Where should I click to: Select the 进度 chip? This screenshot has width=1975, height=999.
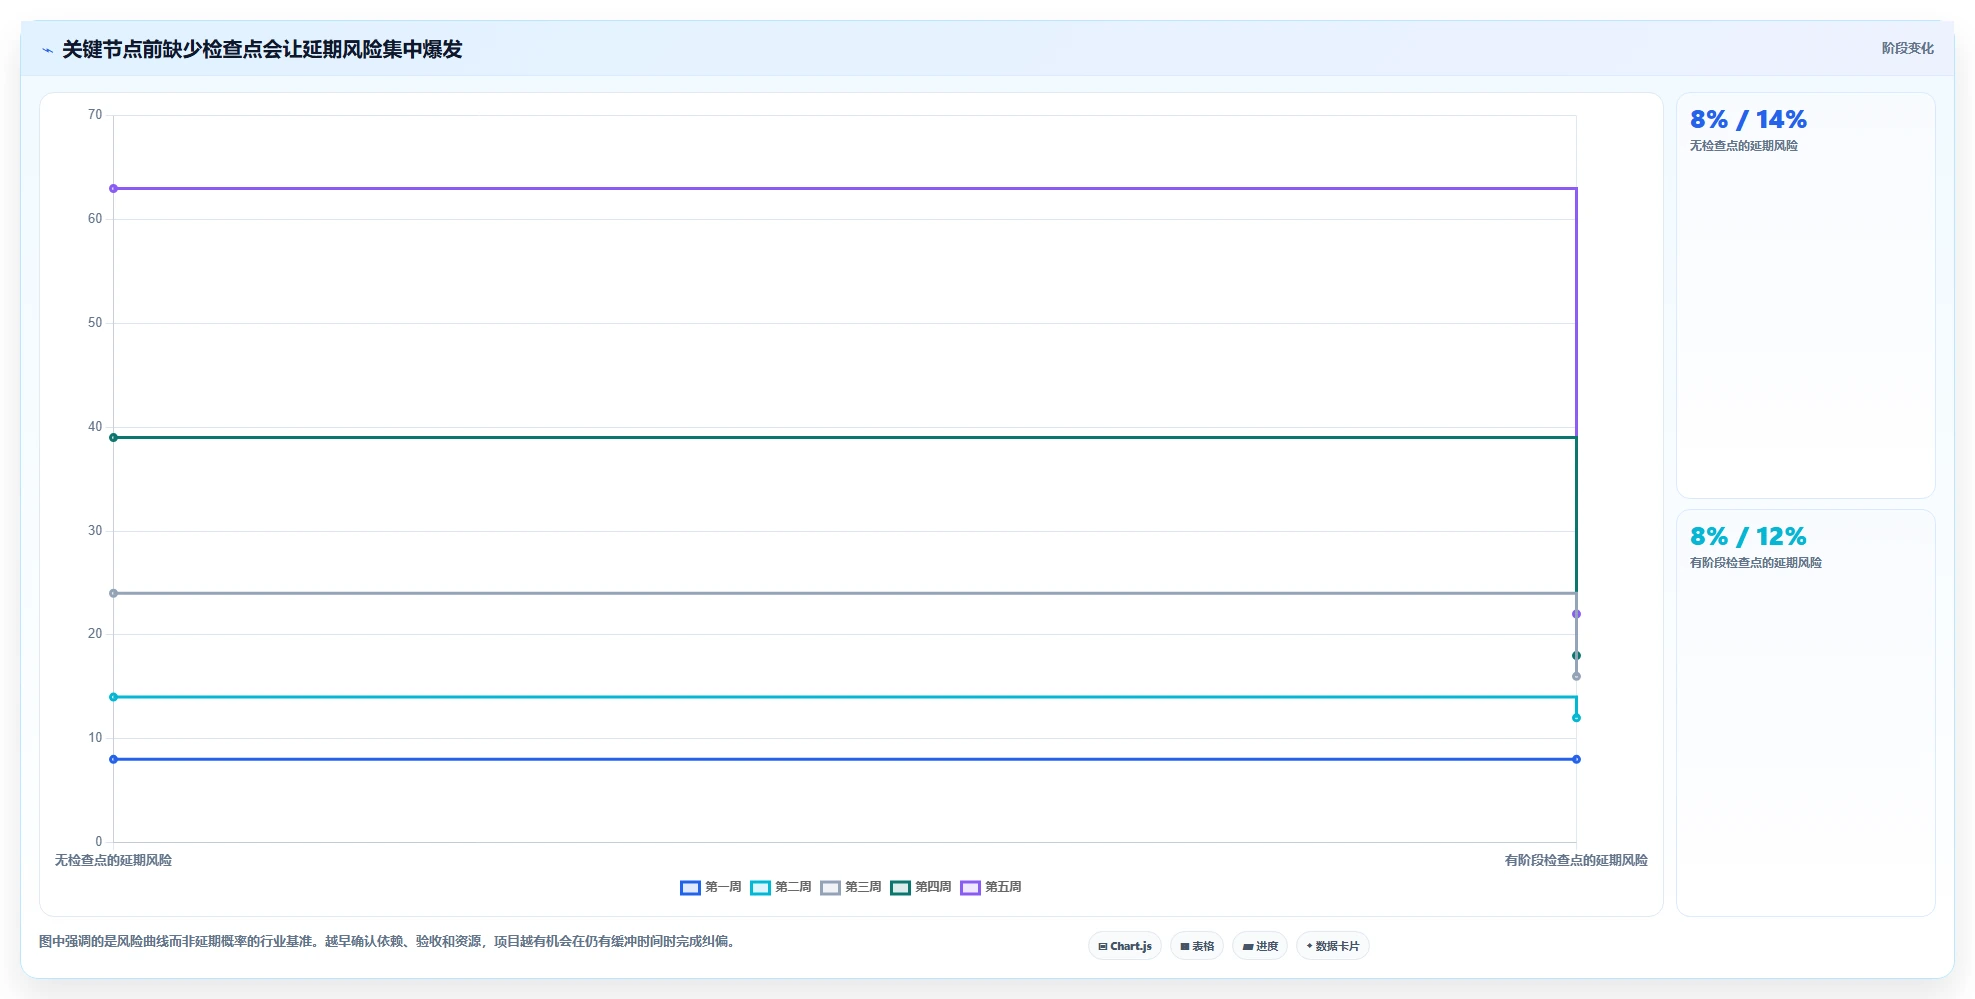1260,946
